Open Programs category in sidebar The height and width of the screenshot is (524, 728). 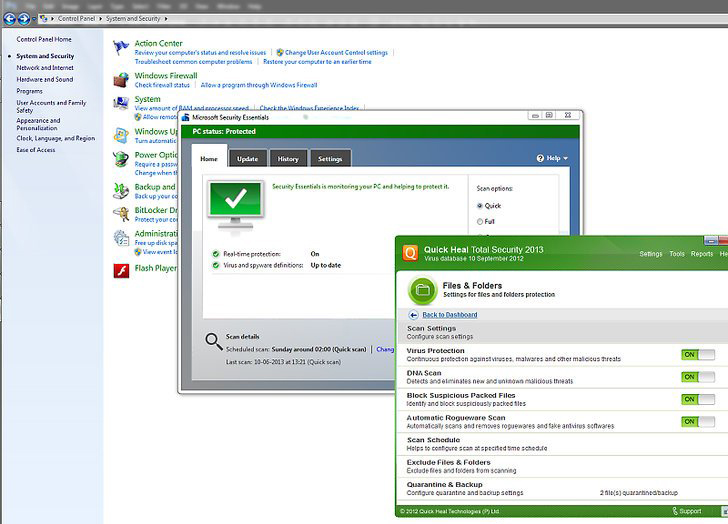(29, 91)
